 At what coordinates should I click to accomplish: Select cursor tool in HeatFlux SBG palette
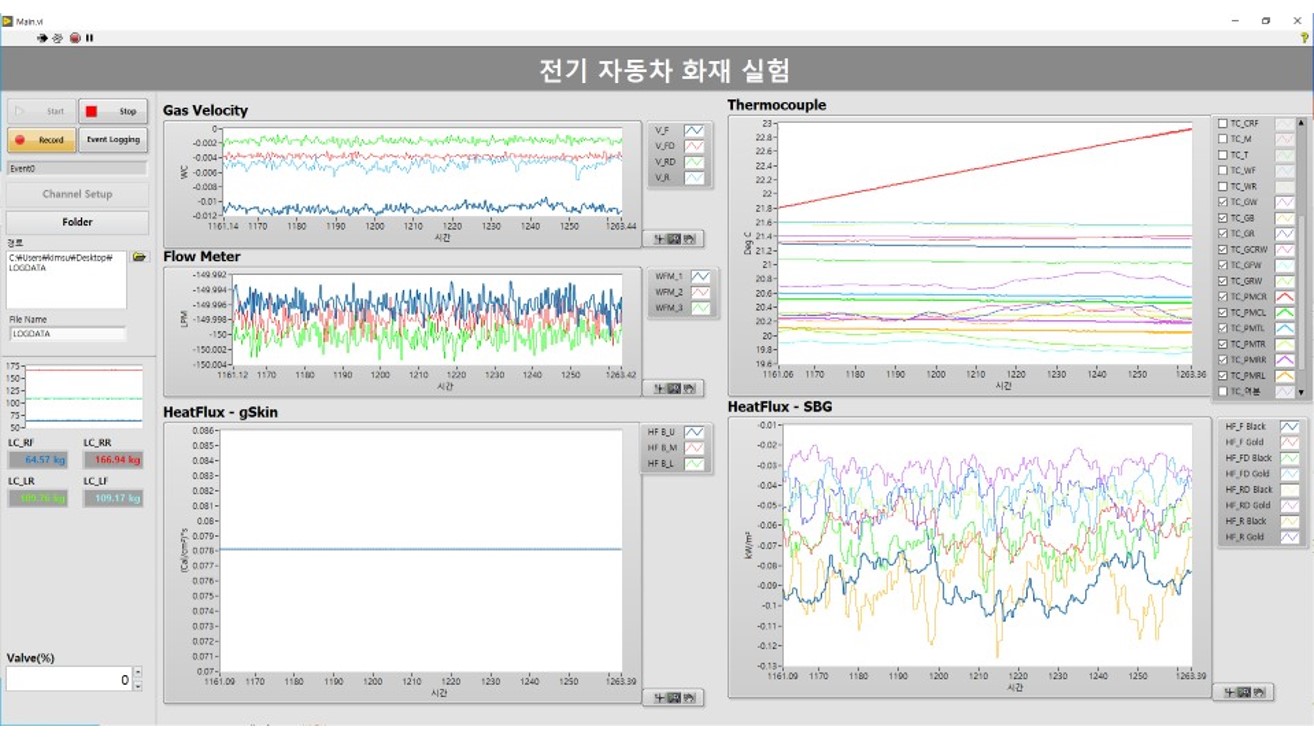tap(1230, 692)
